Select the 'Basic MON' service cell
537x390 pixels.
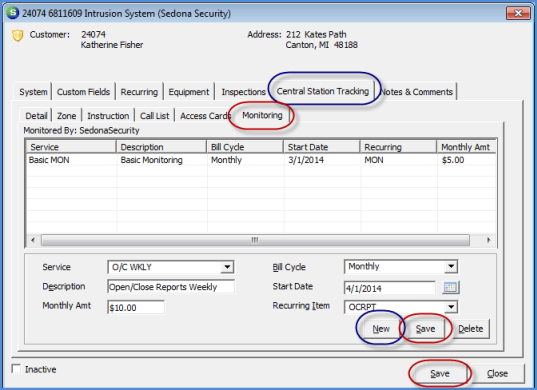(71, 160)
